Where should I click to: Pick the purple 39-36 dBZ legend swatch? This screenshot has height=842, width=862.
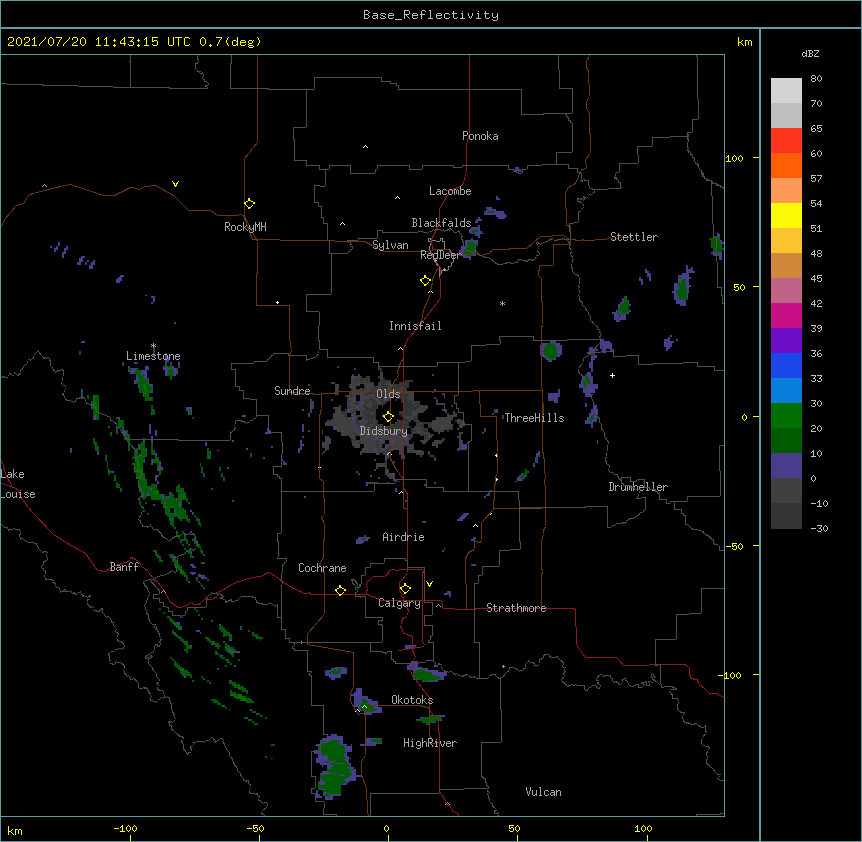(x=786, y=341)
